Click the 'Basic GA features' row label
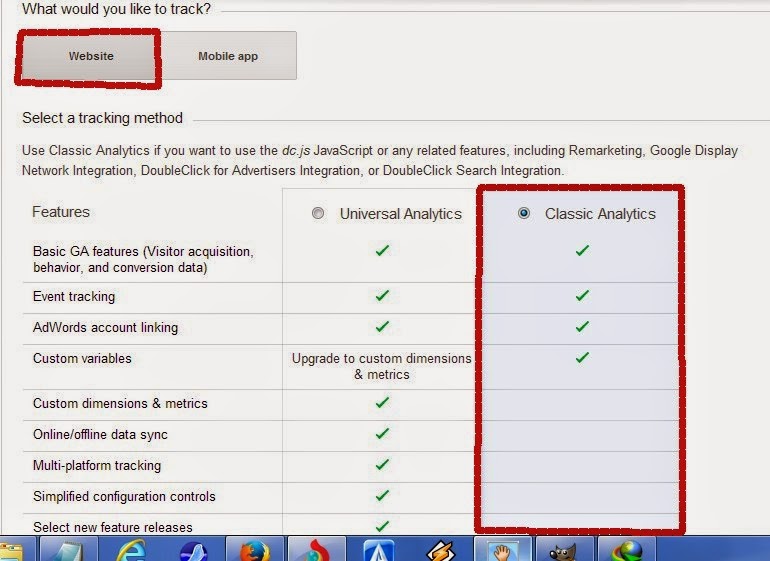The image size is (770, 561). (143, 259)
